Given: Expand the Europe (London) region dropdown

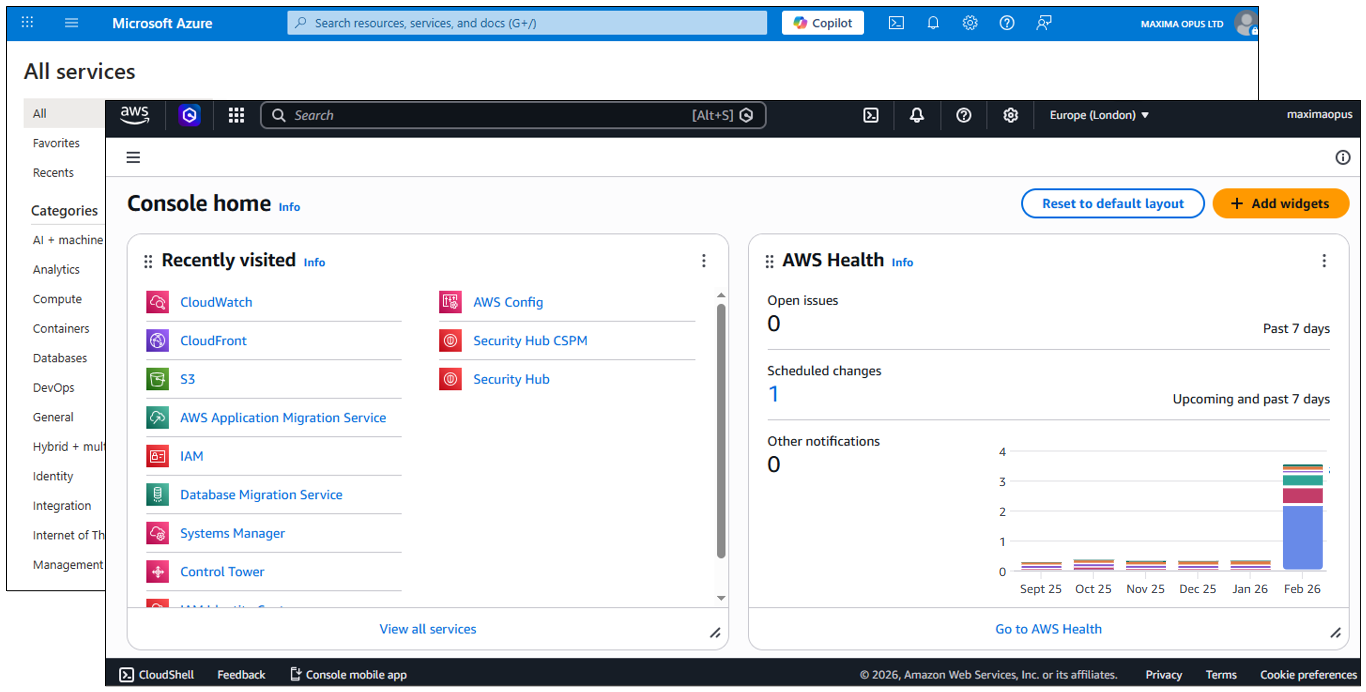Looking at the screenshot, I should [x=1099, y=115].
